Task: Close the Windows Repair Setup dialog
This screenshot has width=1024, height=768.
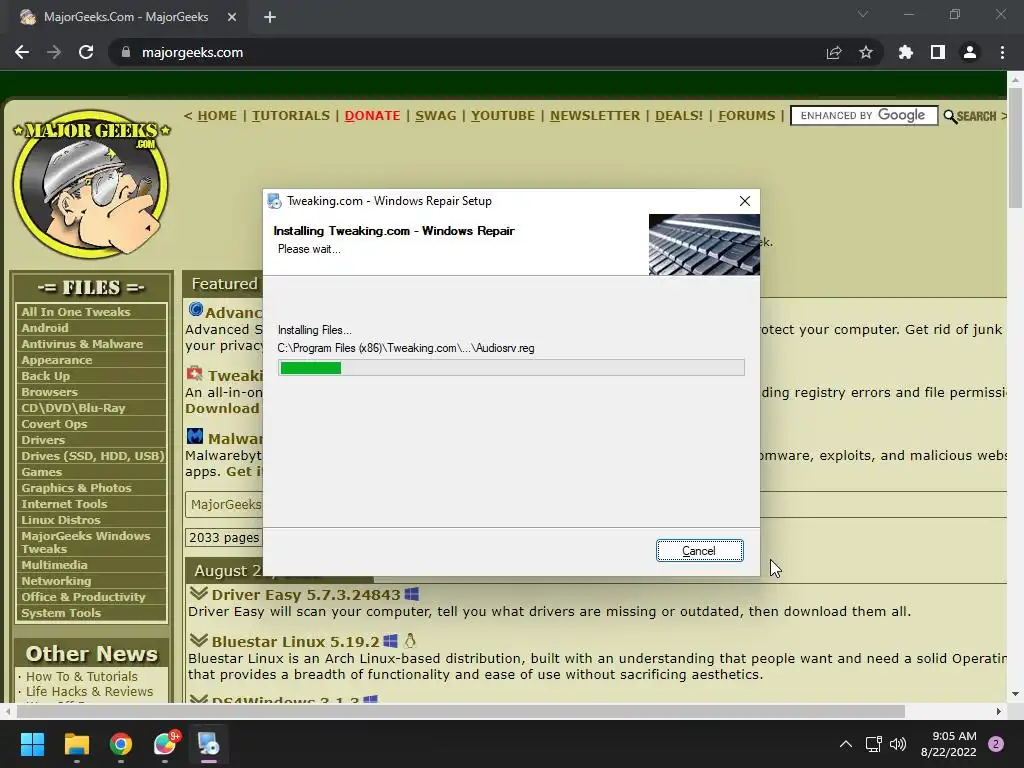Action: (744, 201)
